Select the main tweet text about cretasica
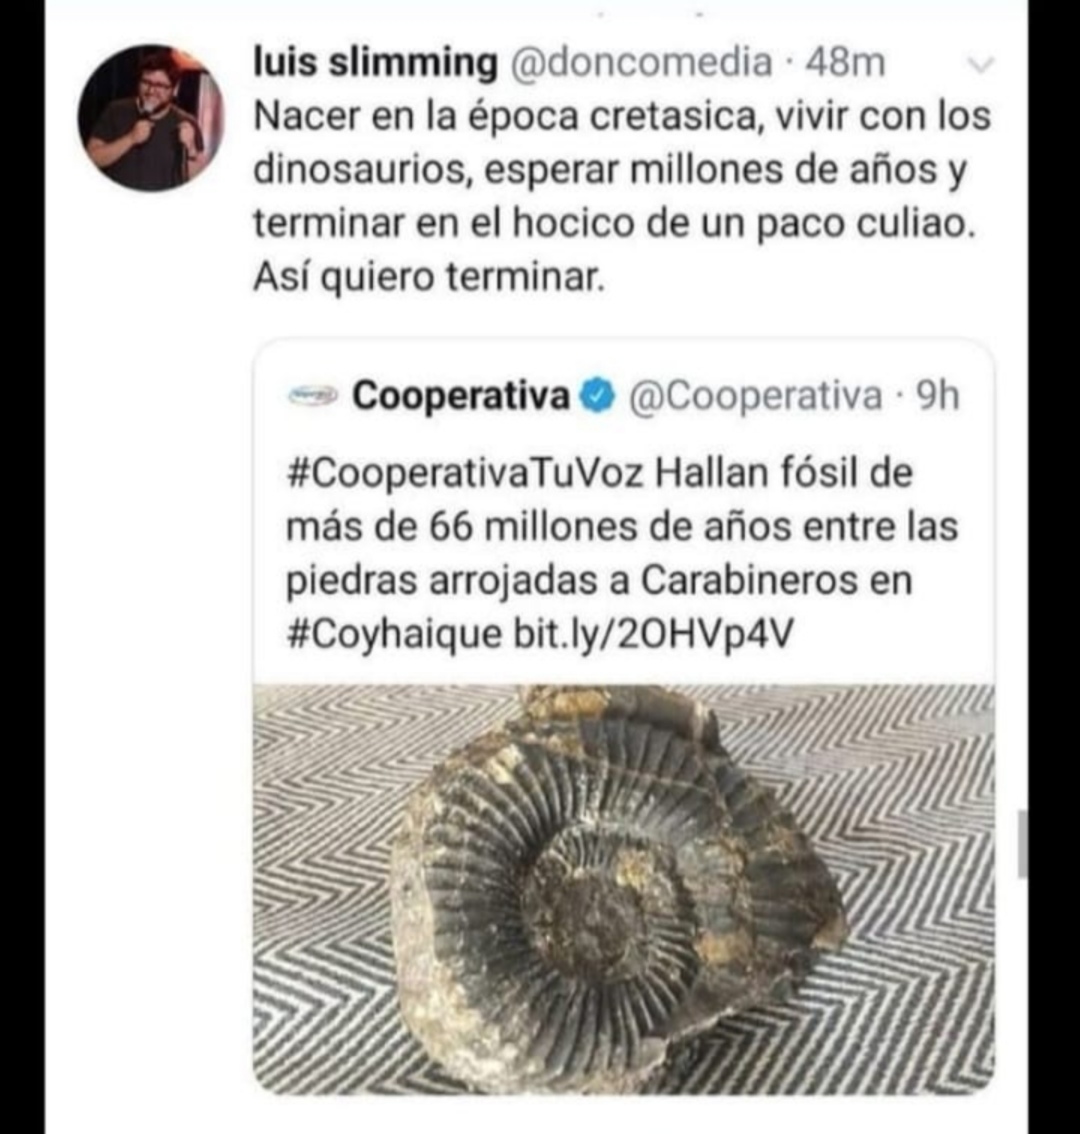1080x1134 pixels. [x=622, y=197]
